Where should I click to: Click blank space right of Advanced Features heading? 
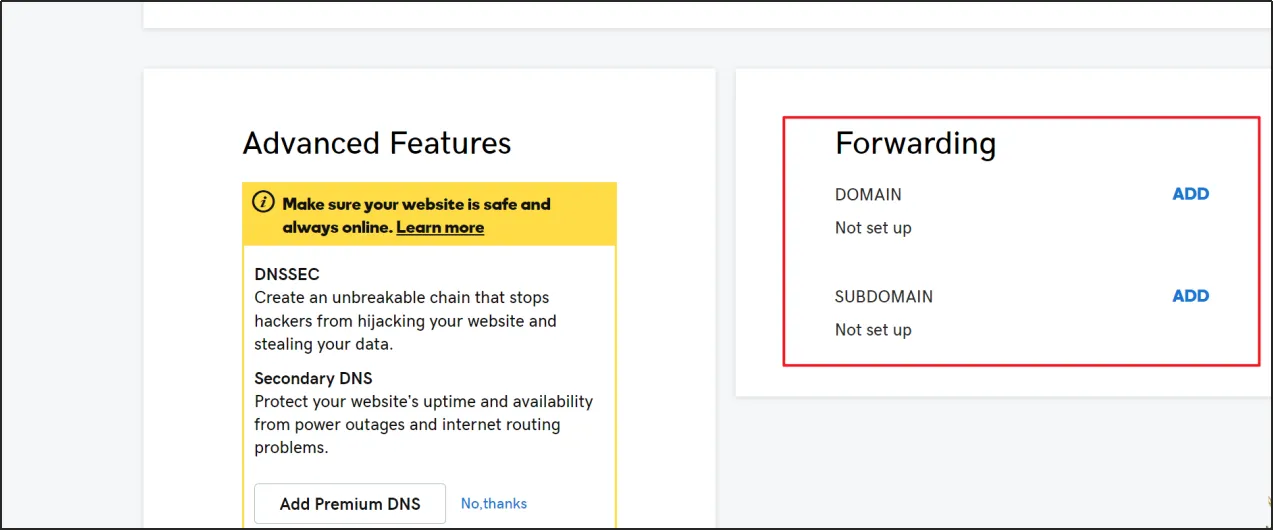[610, 143]
